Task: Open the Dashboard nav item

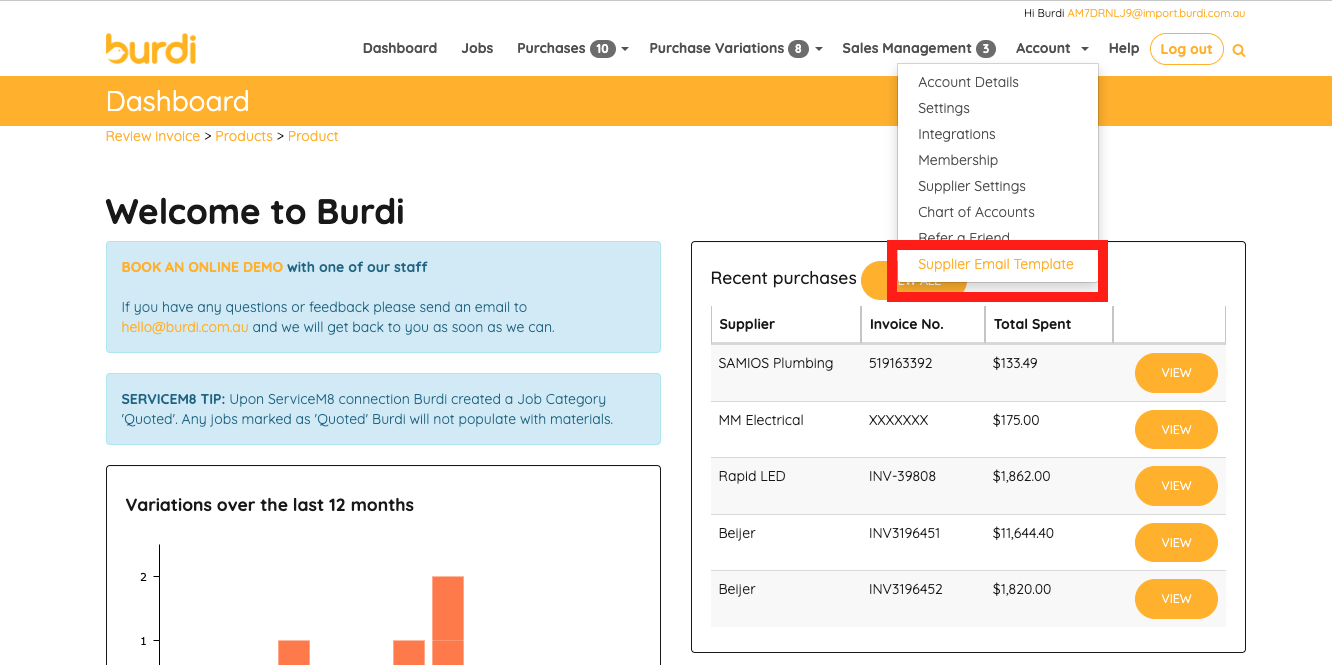Action: pos(400,48)
